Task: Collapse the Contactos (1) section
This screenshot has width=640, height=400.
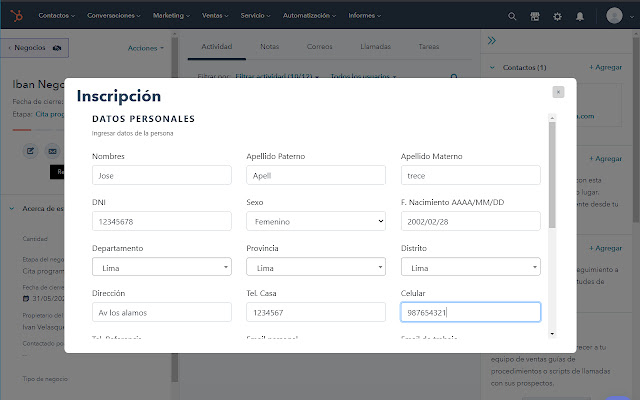Action: pyautogui.click(x=492, y=67)
